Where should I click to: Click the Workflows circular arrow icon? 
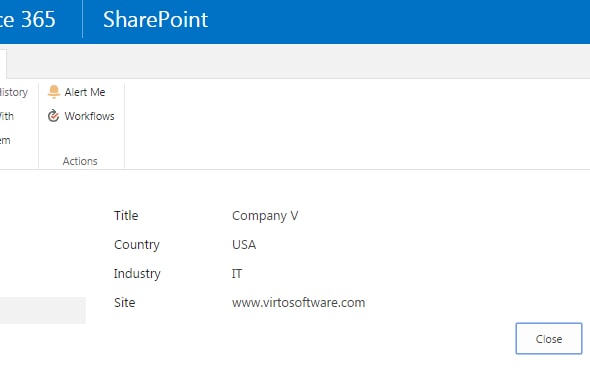53,116
